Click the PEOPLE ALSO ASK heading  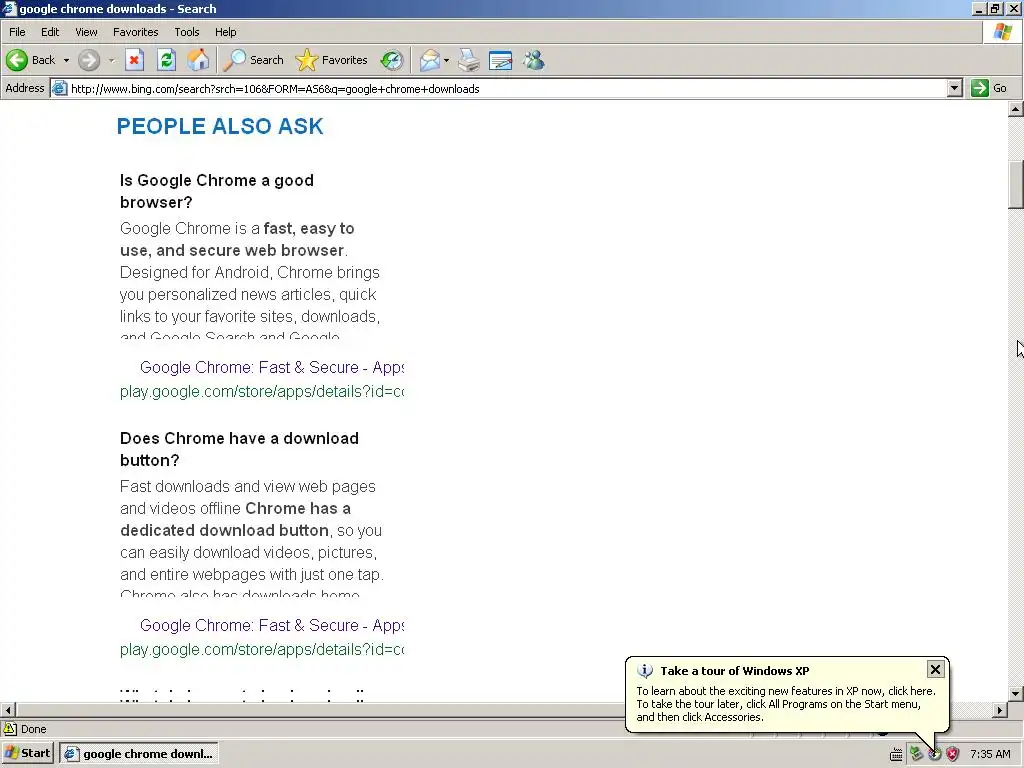(220, 126)
